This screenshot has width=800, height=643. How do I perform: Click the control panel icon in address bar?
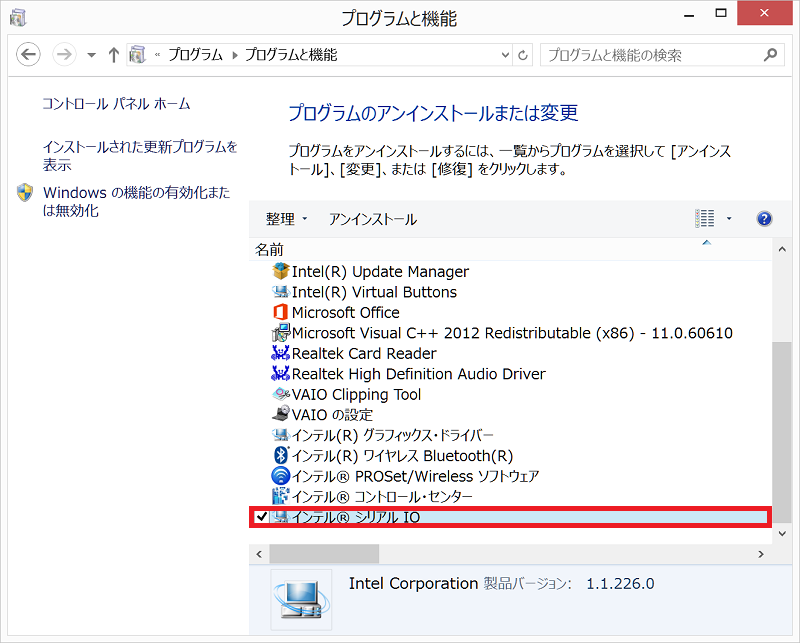pyautogui.click(x=137, y=55)
